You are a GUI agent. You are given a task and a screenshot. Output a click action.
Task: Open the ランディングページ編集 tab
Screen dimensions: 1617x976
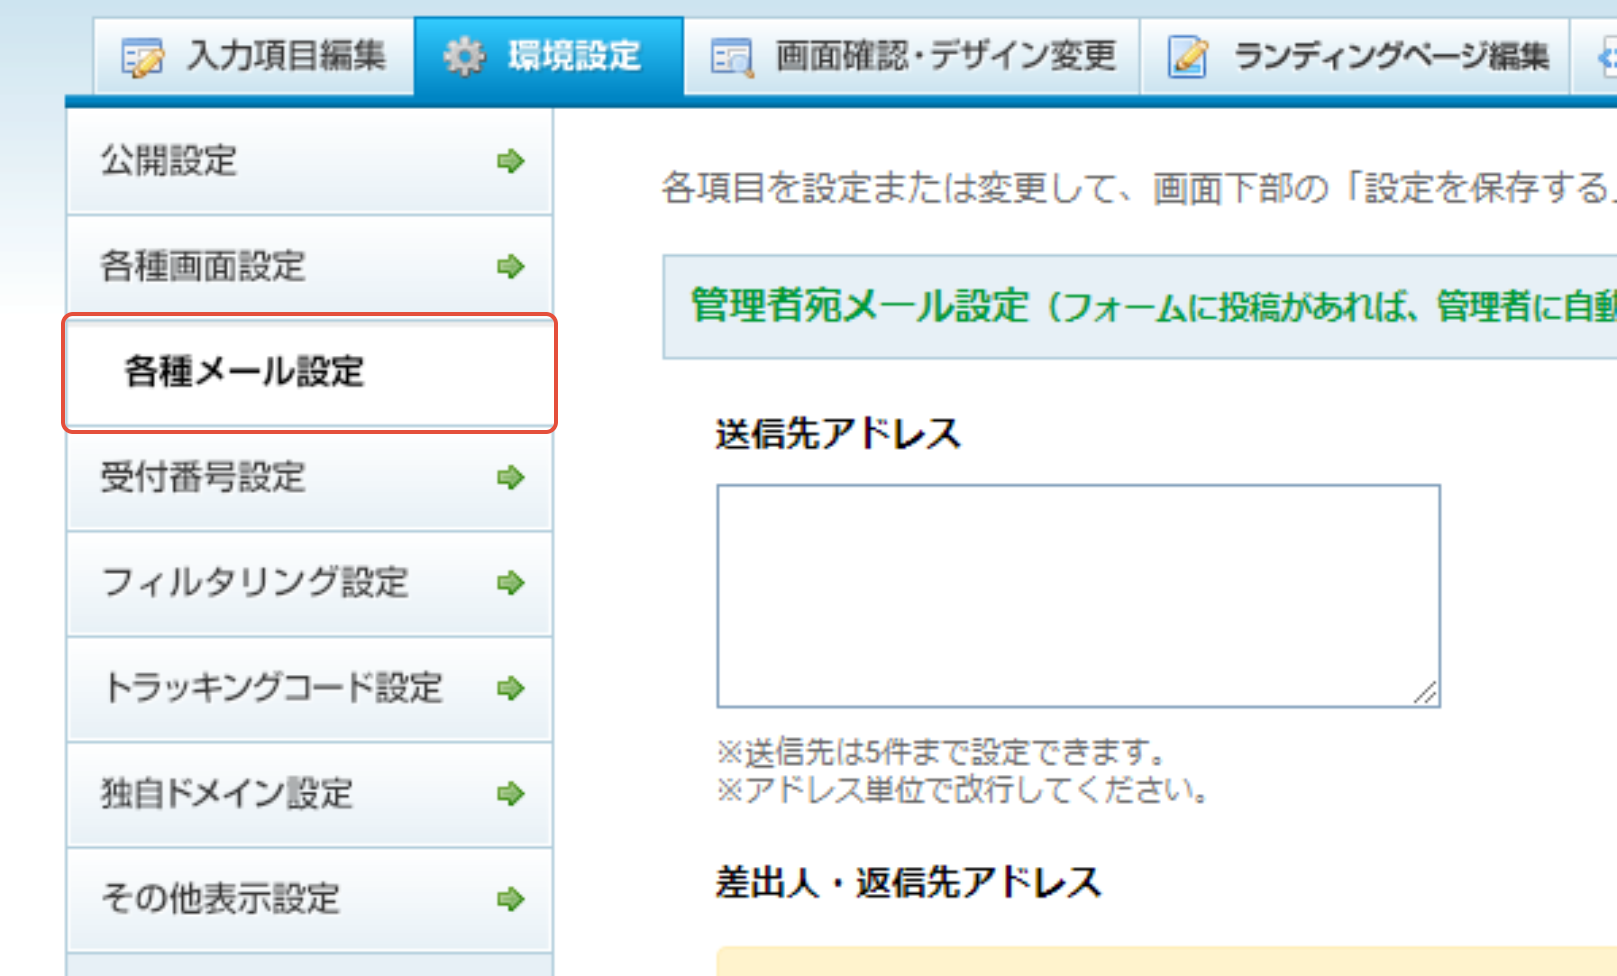pos(1355,56)
